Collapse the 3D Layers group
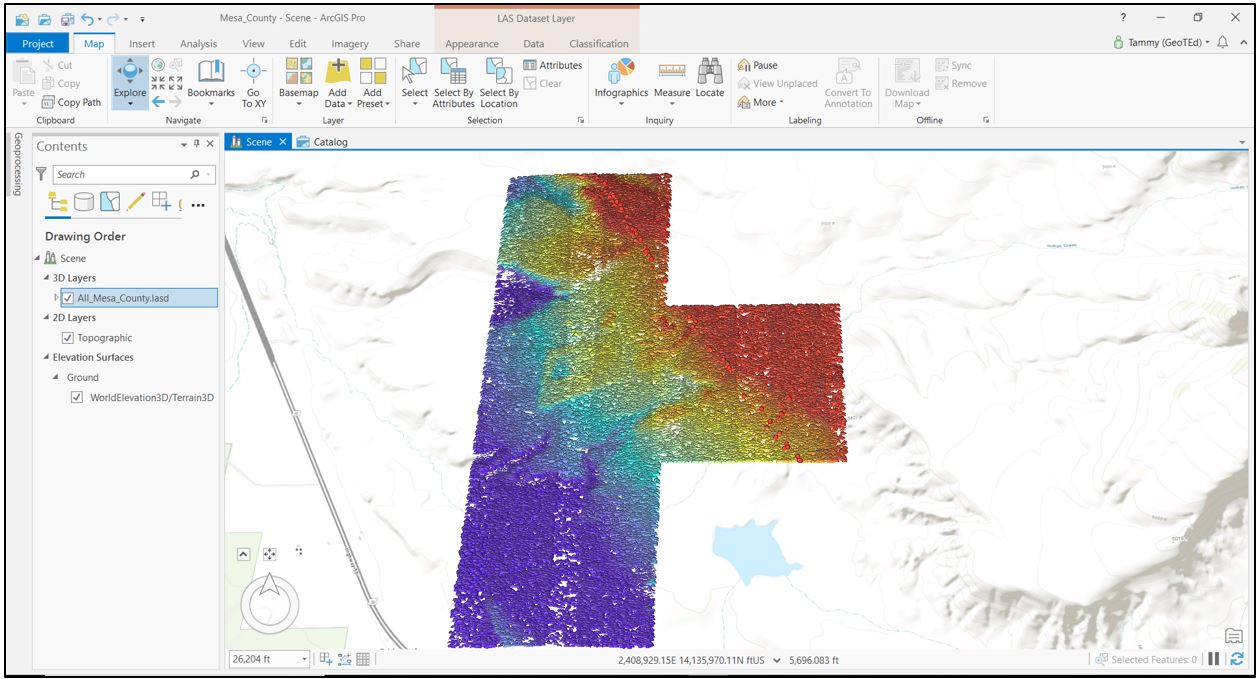Image resolution: width=1258 pixels, height=679 pixels. pyautogui.click(x=46, y=278)
